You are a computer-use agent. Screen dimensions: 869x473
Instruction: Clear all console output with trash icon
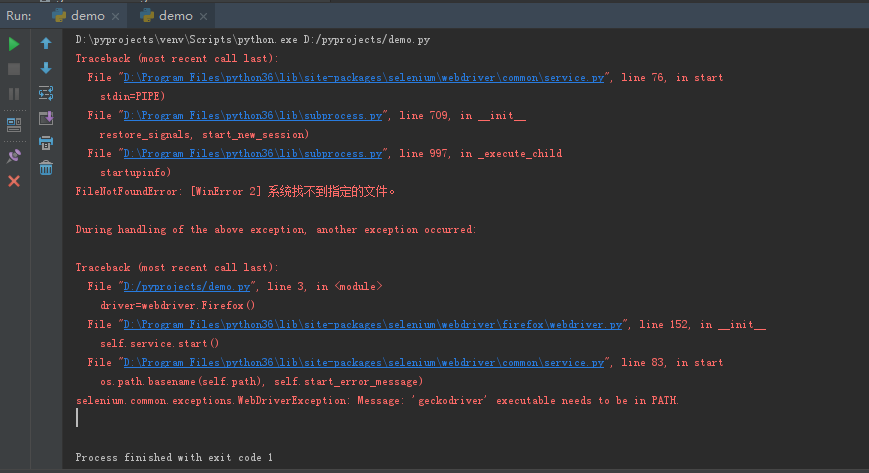46,168
